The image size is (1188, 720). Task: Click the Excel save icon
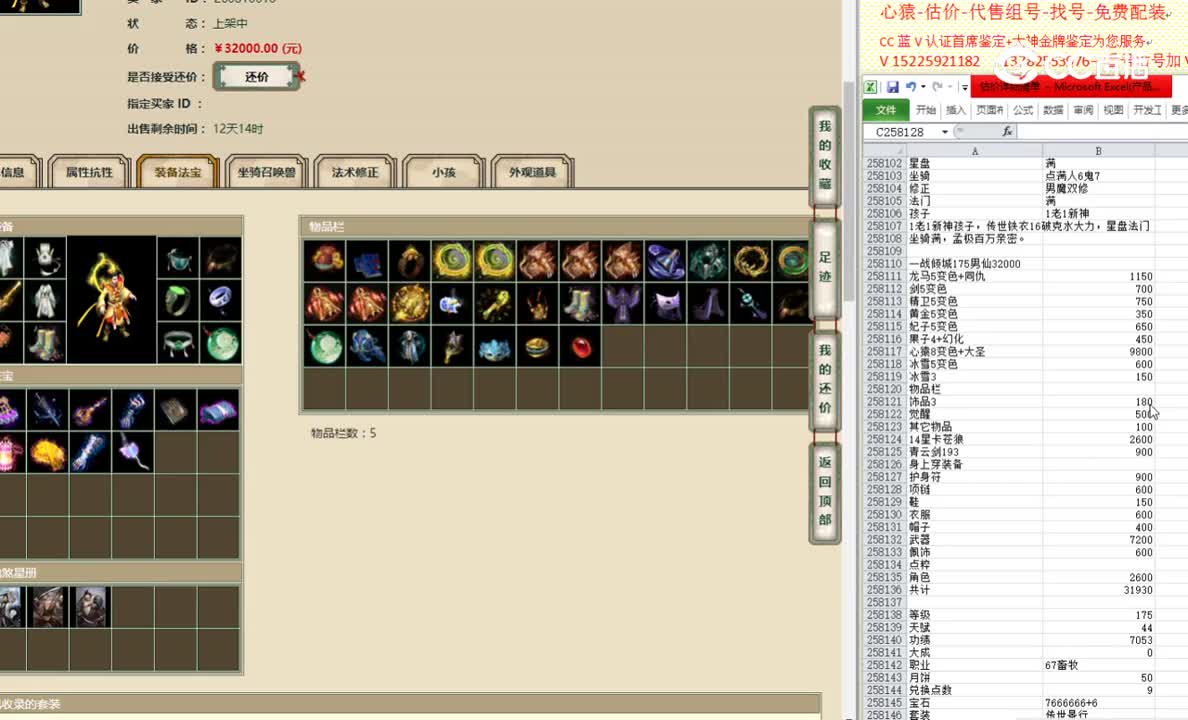point(893,86)
